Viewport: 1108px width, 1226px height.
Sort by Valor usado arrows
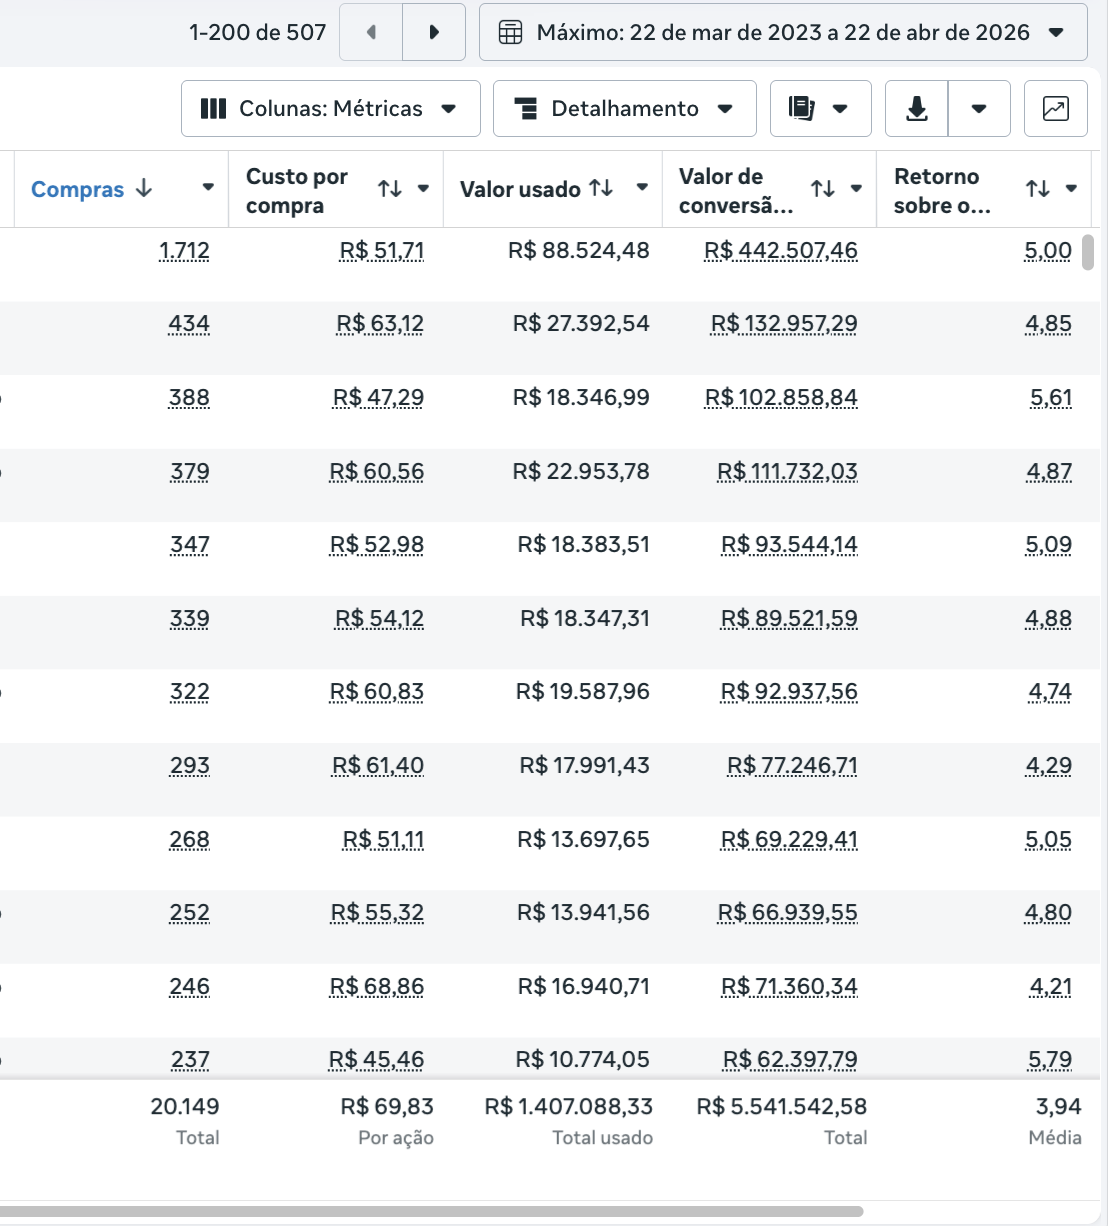coord(601,188)
